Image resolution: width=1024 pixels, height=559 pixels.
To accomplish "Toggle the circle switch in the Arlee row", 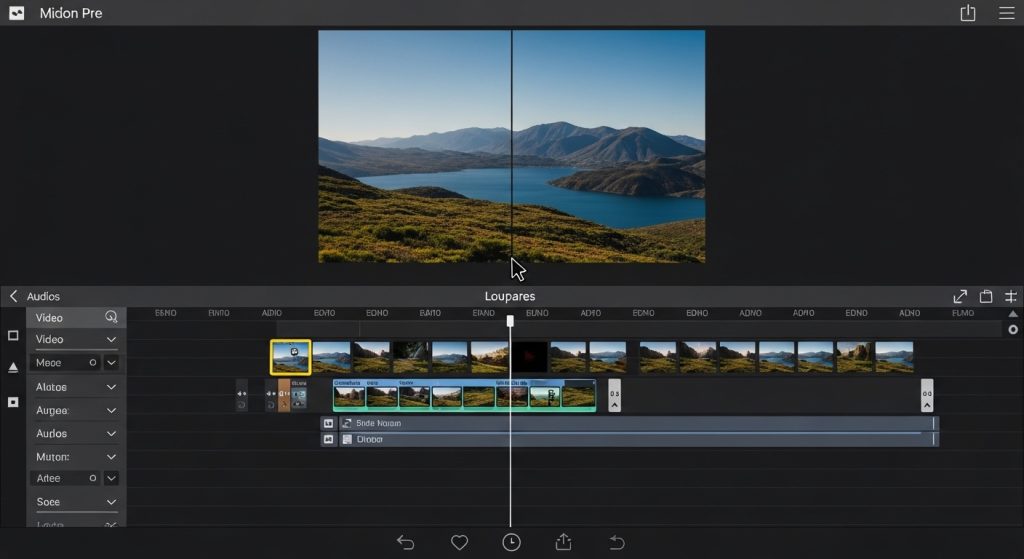I will [93, 478].
